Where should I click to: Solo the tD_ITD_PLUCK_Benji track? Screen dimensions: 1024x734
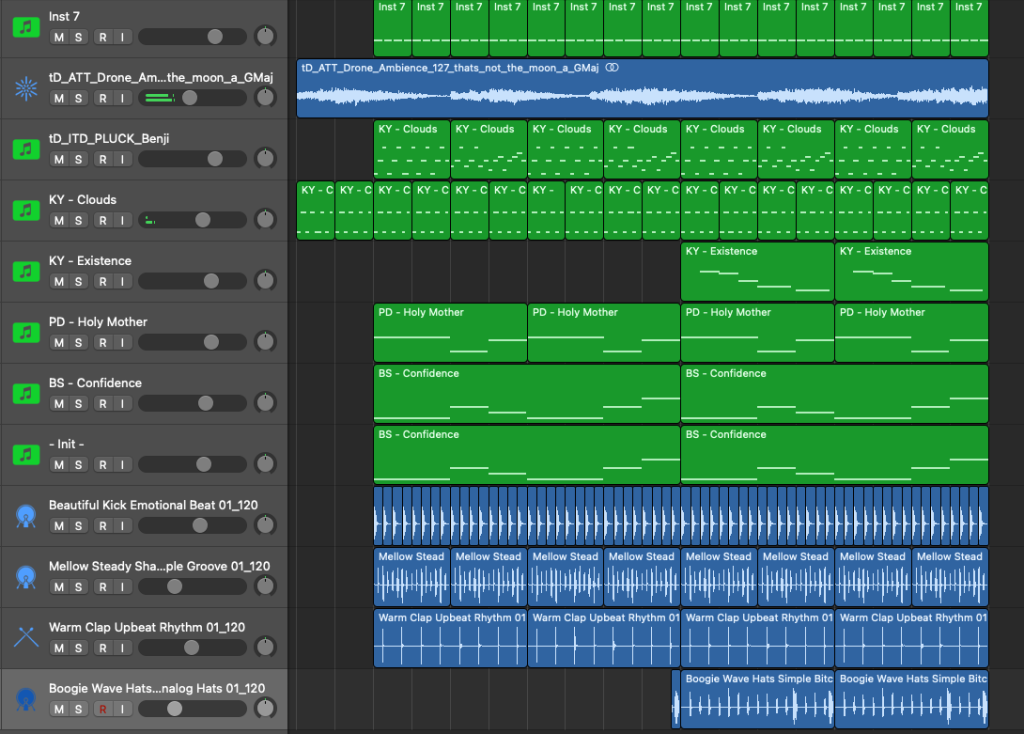78,160
